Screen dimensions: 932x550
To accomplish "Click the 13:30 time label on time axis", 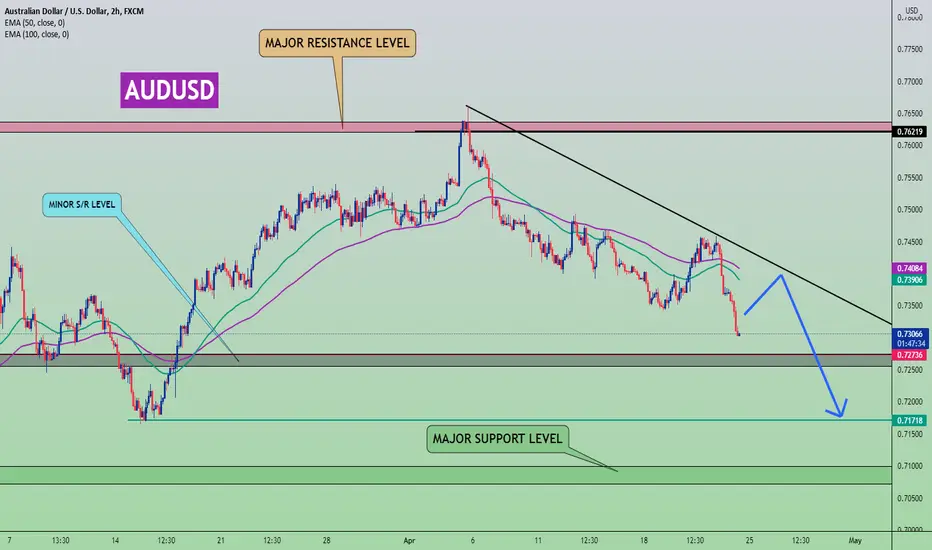I will (61, 540).
